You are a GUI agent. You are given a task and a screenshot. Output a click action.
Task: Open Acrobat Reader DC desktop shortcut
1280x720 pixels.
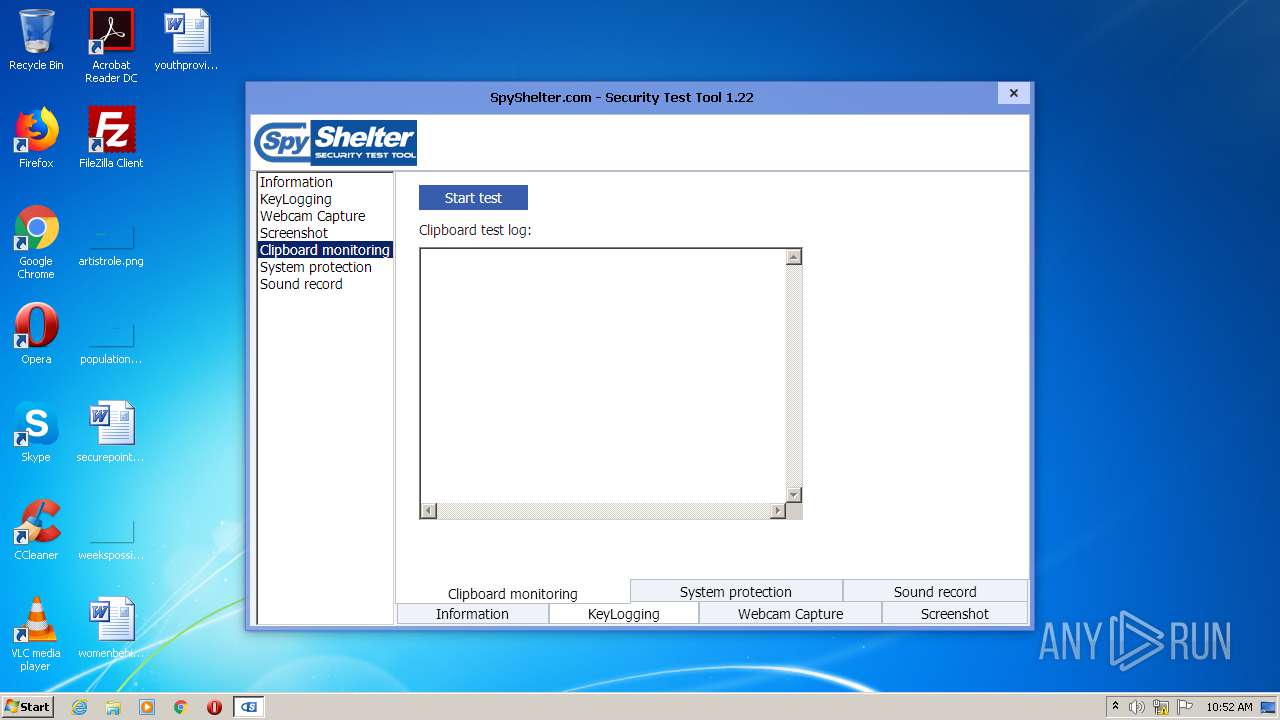pos(111,45)
